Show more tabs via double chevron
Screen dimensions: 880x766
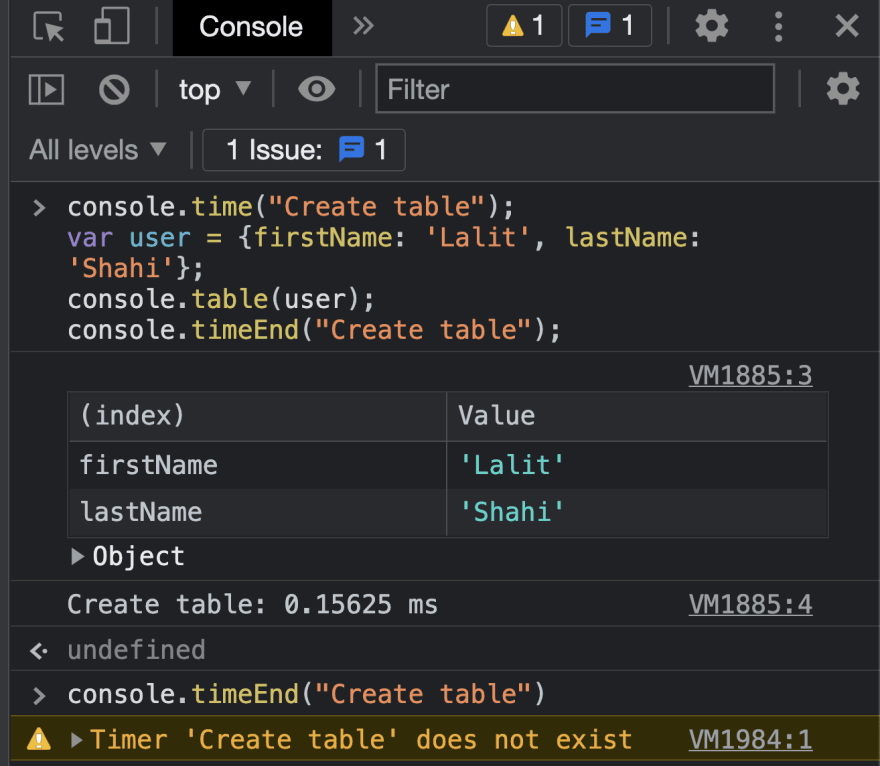363,26
